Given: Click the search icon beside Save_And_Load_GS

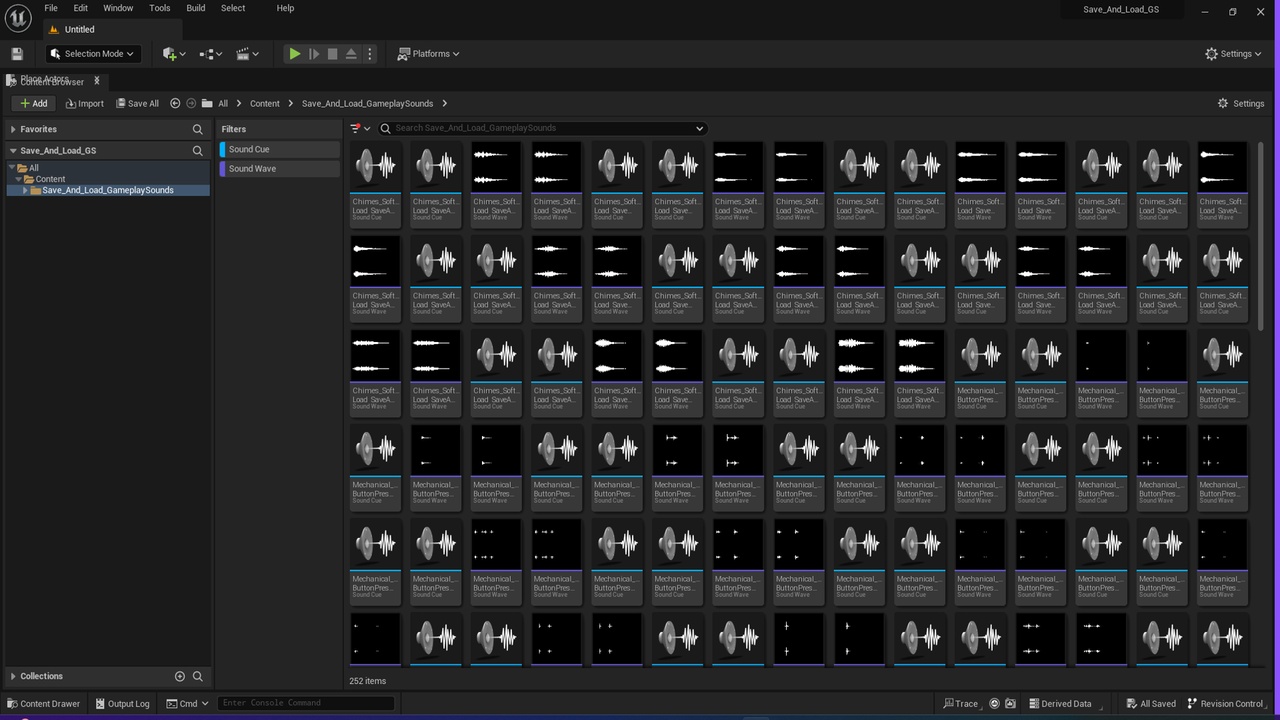Looking at the screenshot, I should pyautogui.click(x=197, y=150).
